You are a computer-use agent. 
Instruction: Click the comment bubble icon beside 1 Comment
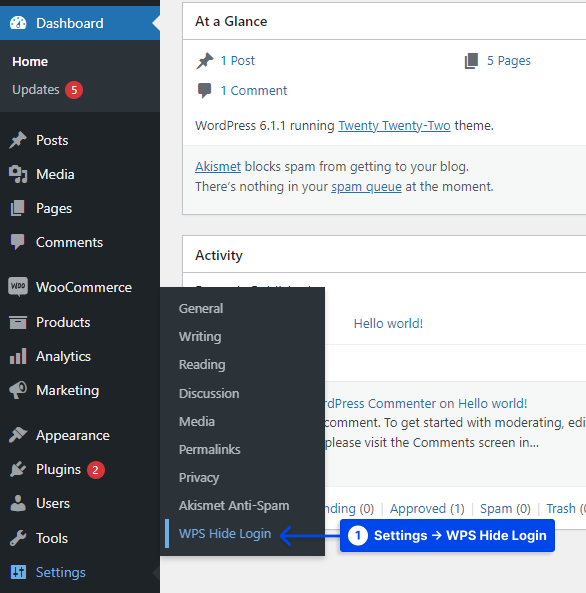click(204, 91)
